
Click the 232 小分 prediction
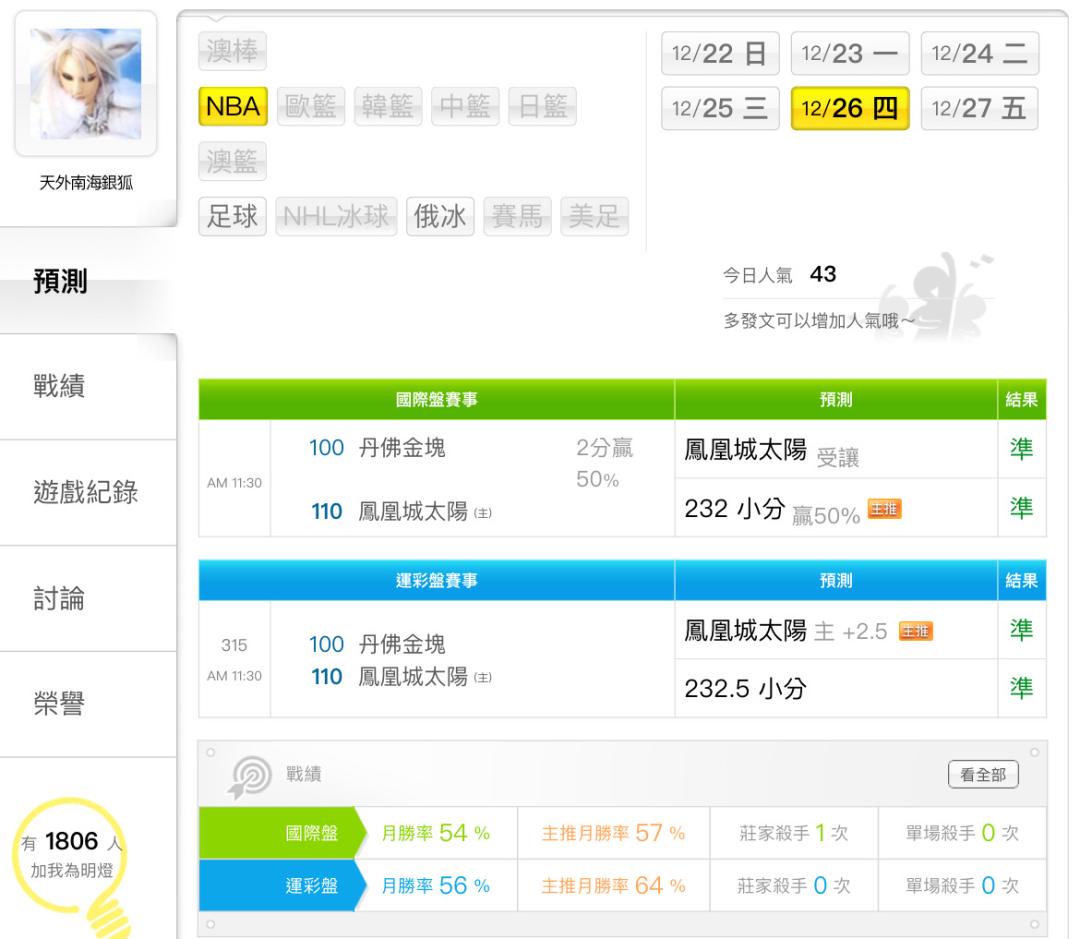click(735, 509)
